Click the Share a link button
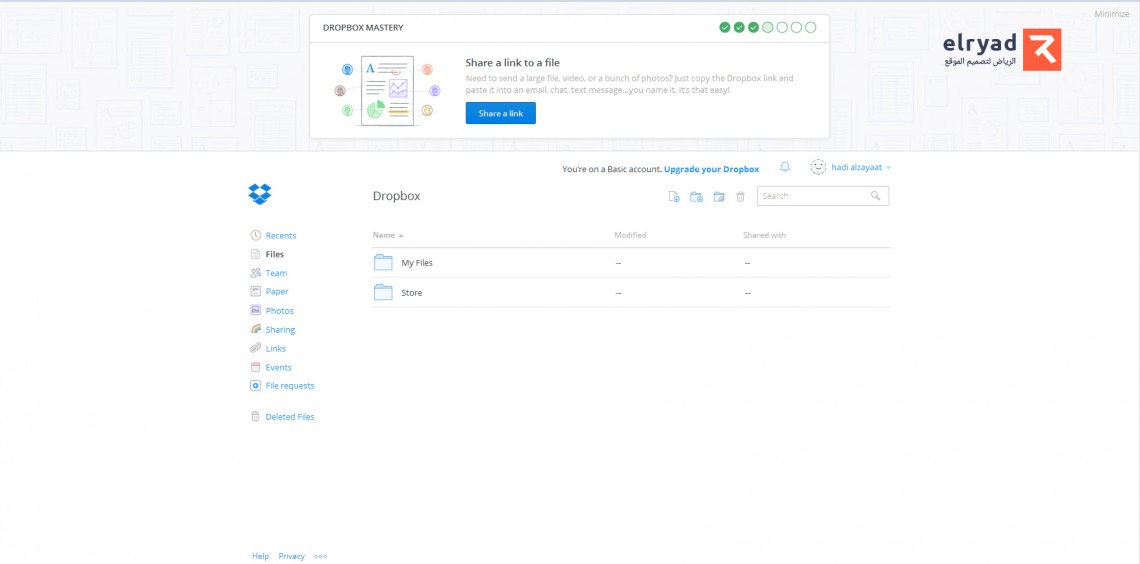Image resolution: width=1140 pixels, height=564 pixels. pos(501,113)
